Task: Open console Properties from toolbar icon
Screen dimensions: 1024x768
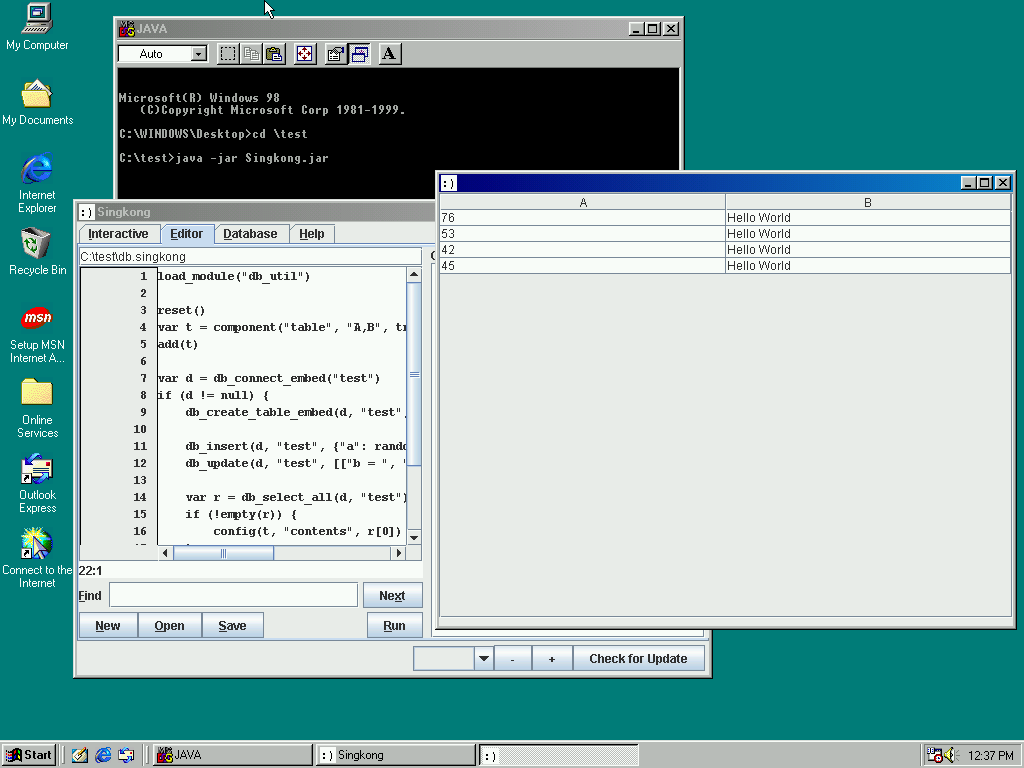Action: tap(336, 54)
